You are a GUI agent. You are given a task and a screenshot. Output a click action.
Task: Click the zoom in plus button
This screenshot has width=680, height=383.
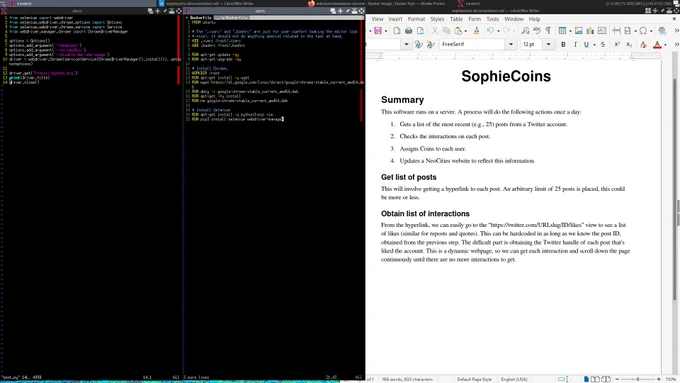pyautogui.click(x=658, y=379)
